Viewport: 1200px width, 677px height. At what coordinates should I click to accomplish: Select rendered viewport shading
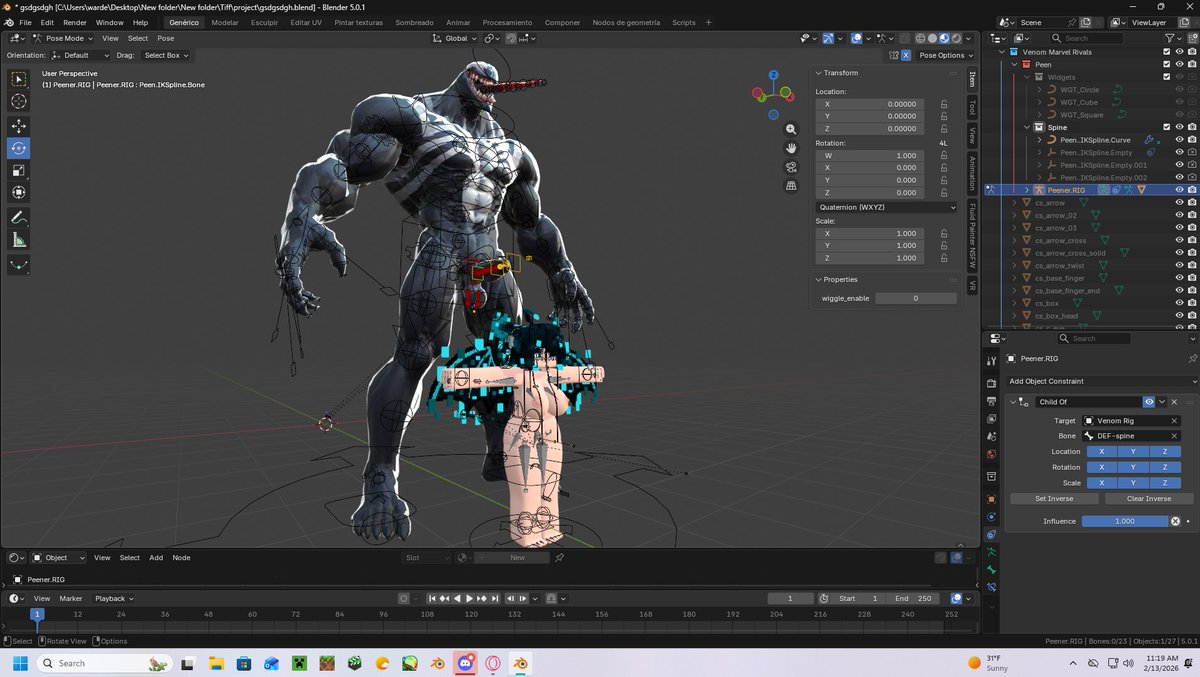[956, 38]
